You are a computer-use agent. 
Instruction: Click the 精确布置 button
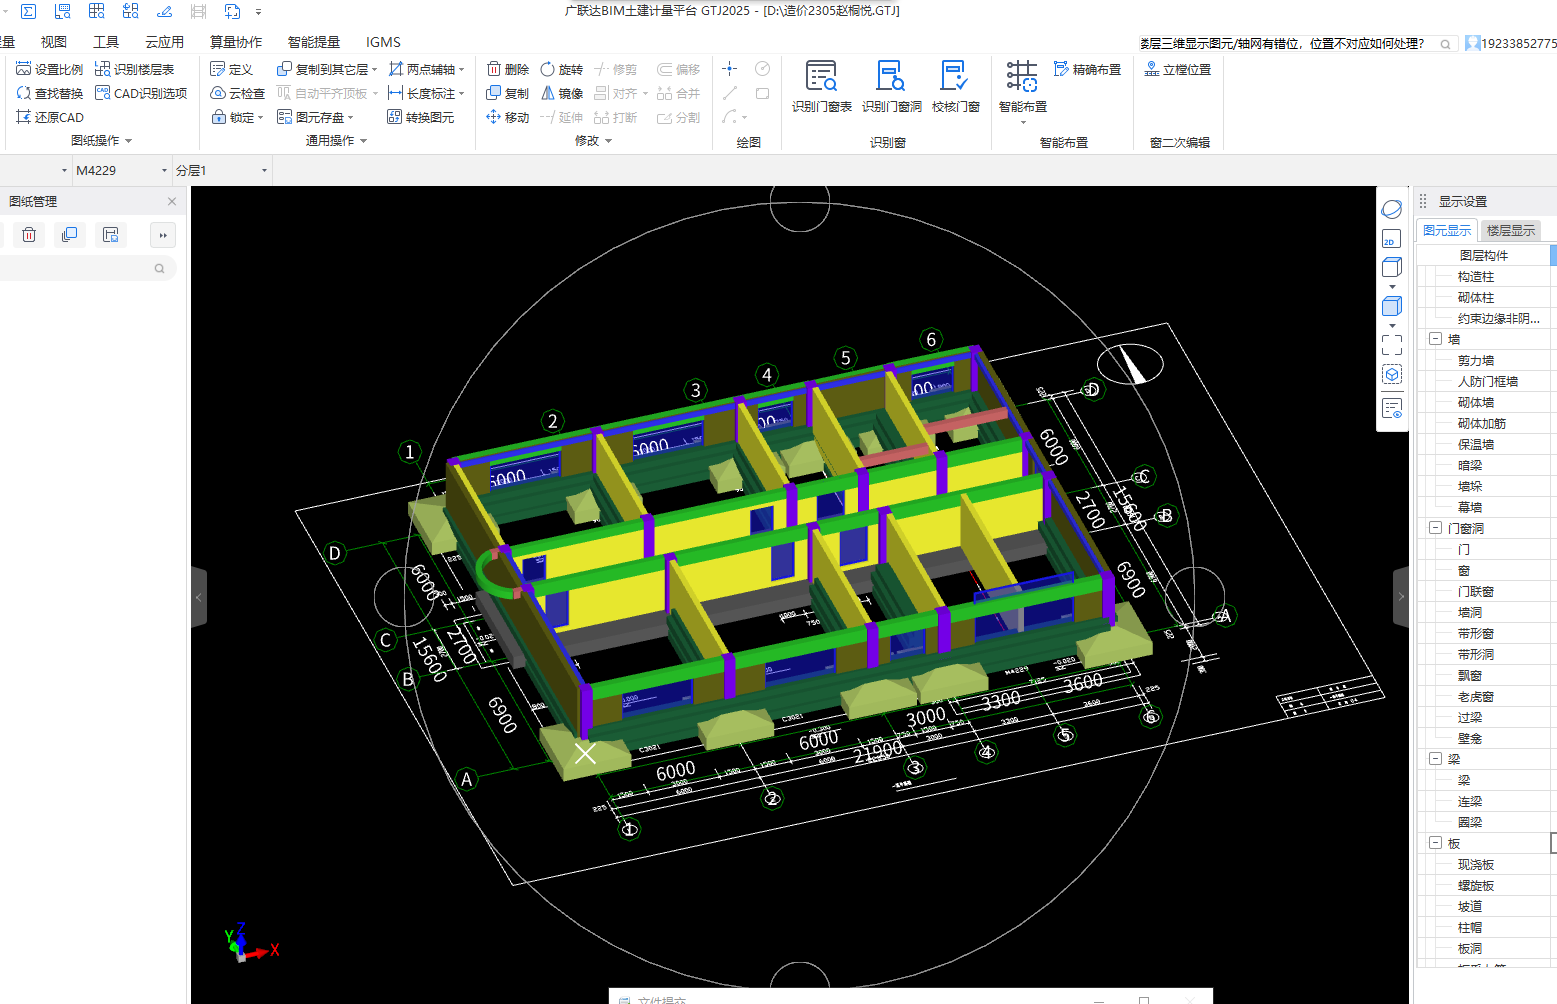1087,69
